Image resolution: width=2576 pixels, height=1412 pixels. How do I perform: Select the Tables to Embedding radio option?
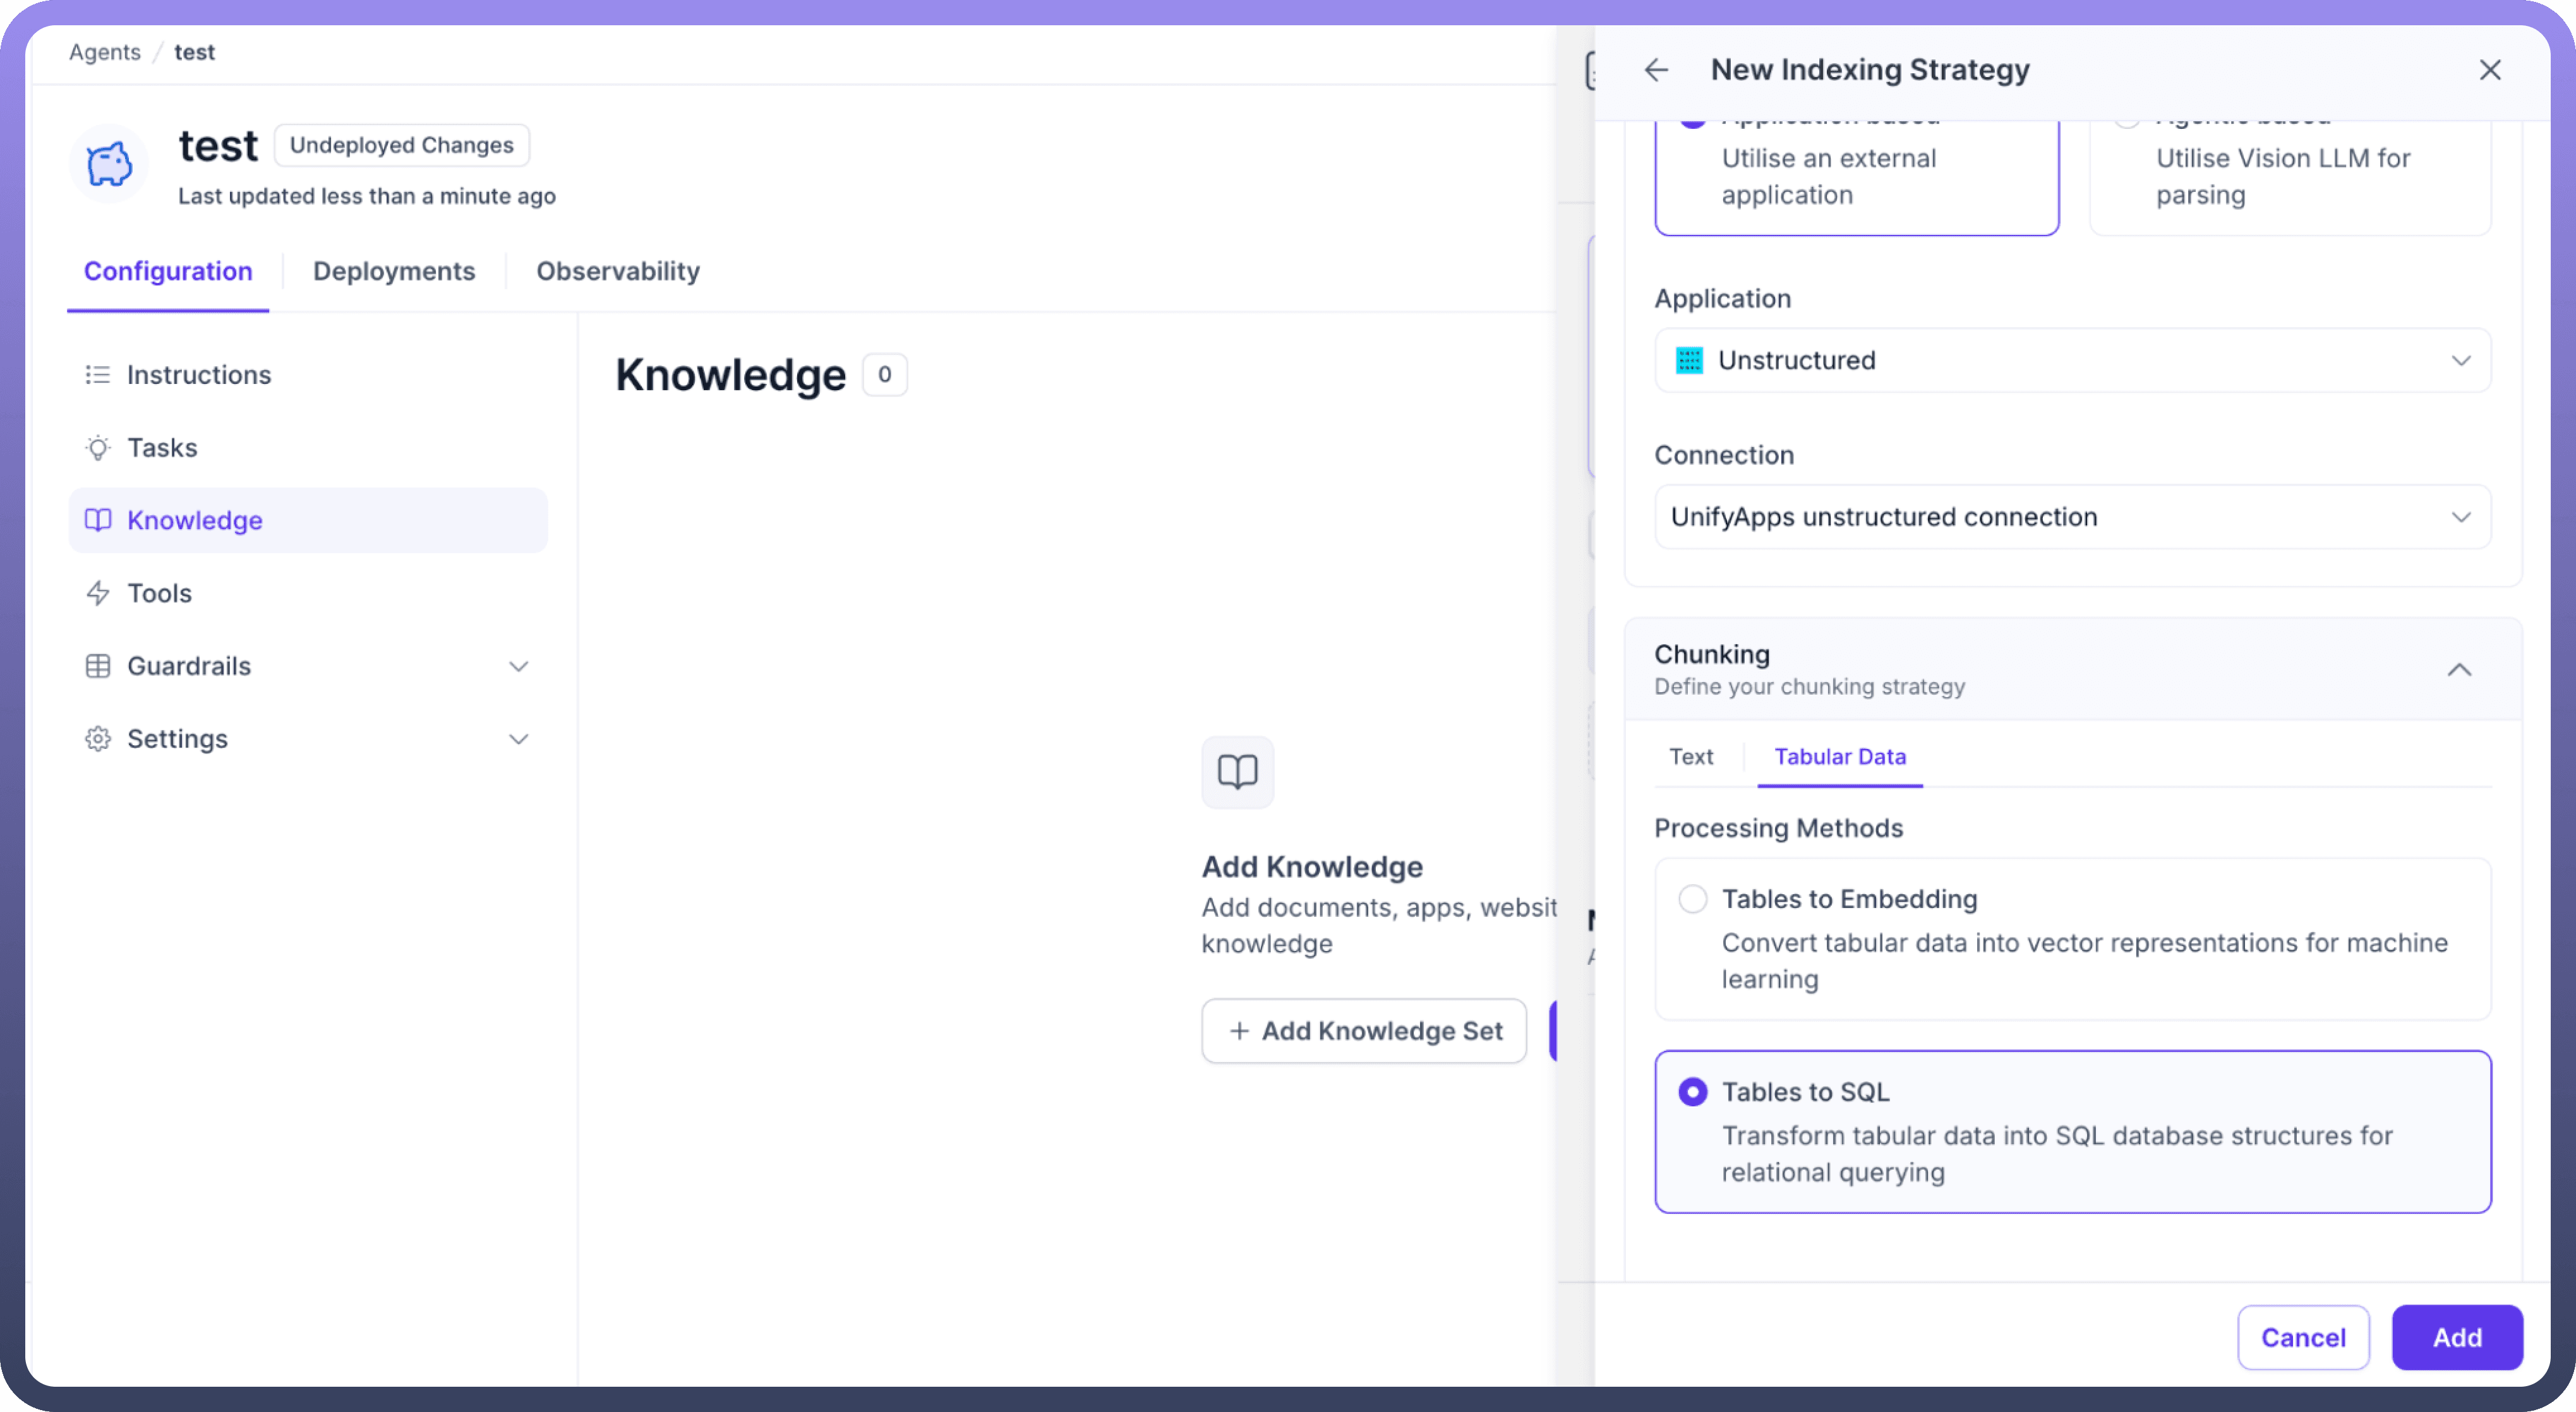click(x=1692, y=899)
